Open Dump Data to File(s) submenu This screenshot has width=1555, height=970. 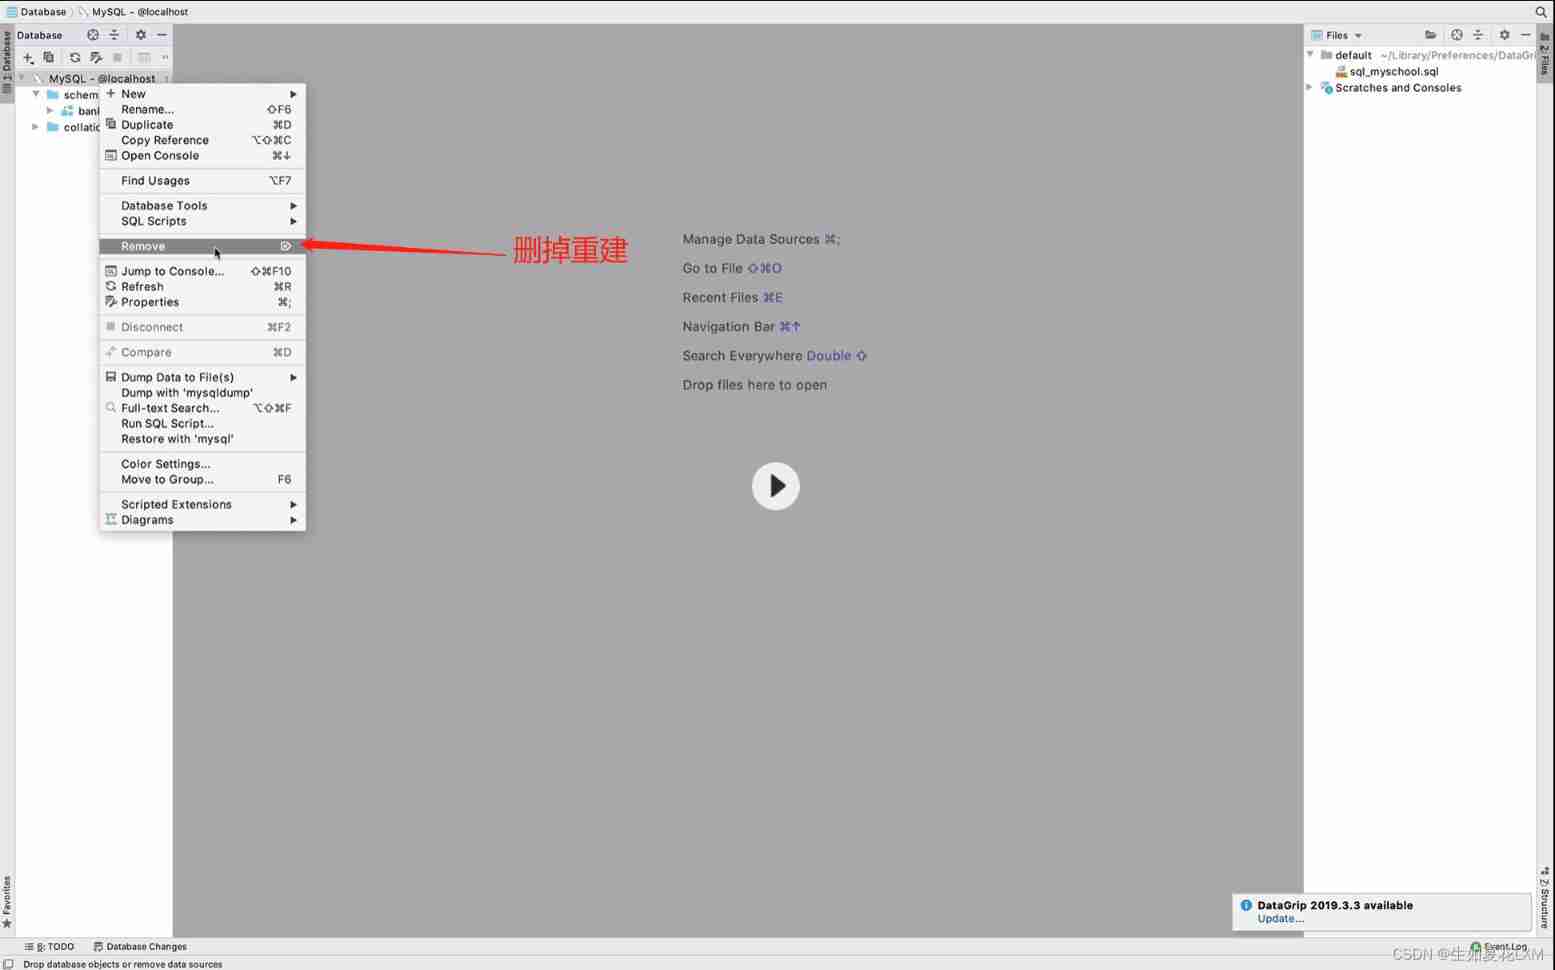point(202,377)
